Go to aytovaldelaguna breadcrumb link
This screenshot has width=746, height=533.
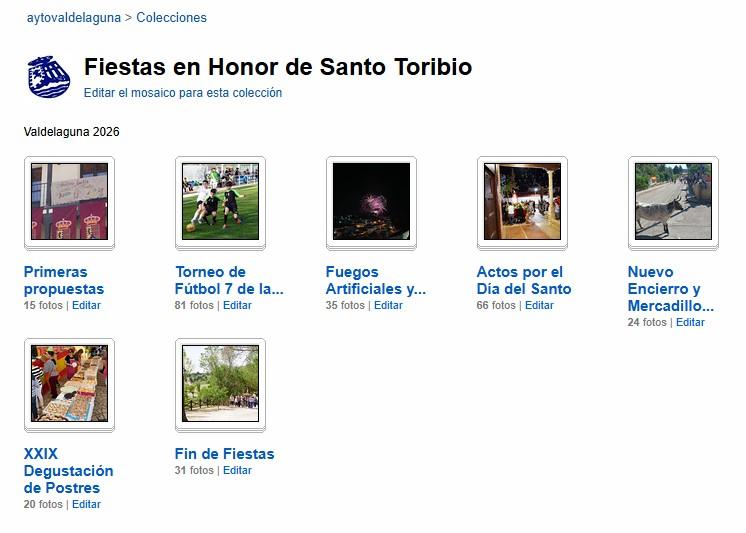[74, 18]
